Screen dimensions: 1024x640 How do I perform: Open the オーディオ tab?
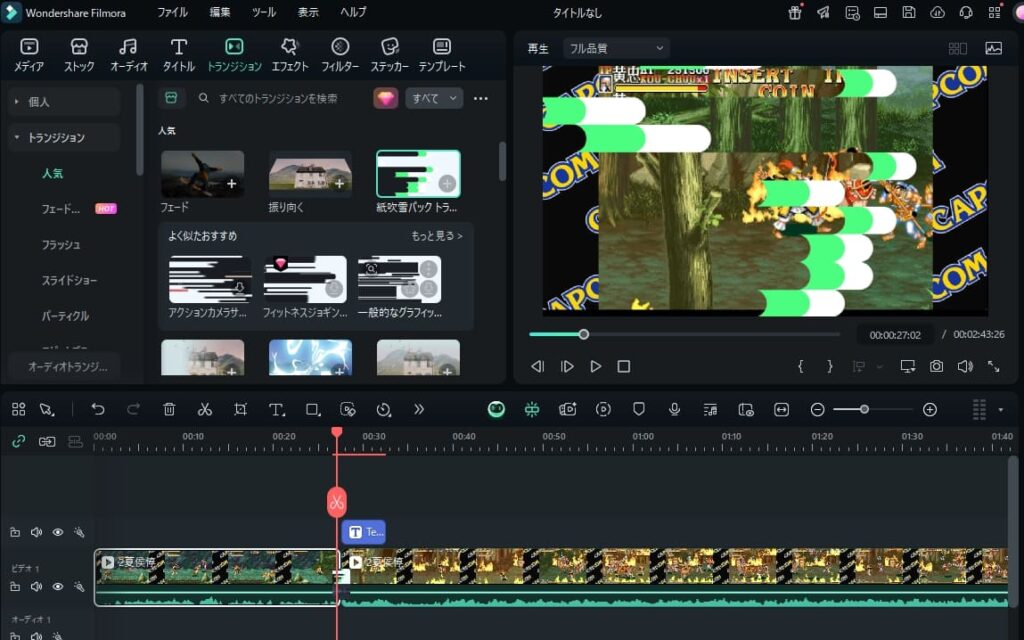(x=129, y=54)
